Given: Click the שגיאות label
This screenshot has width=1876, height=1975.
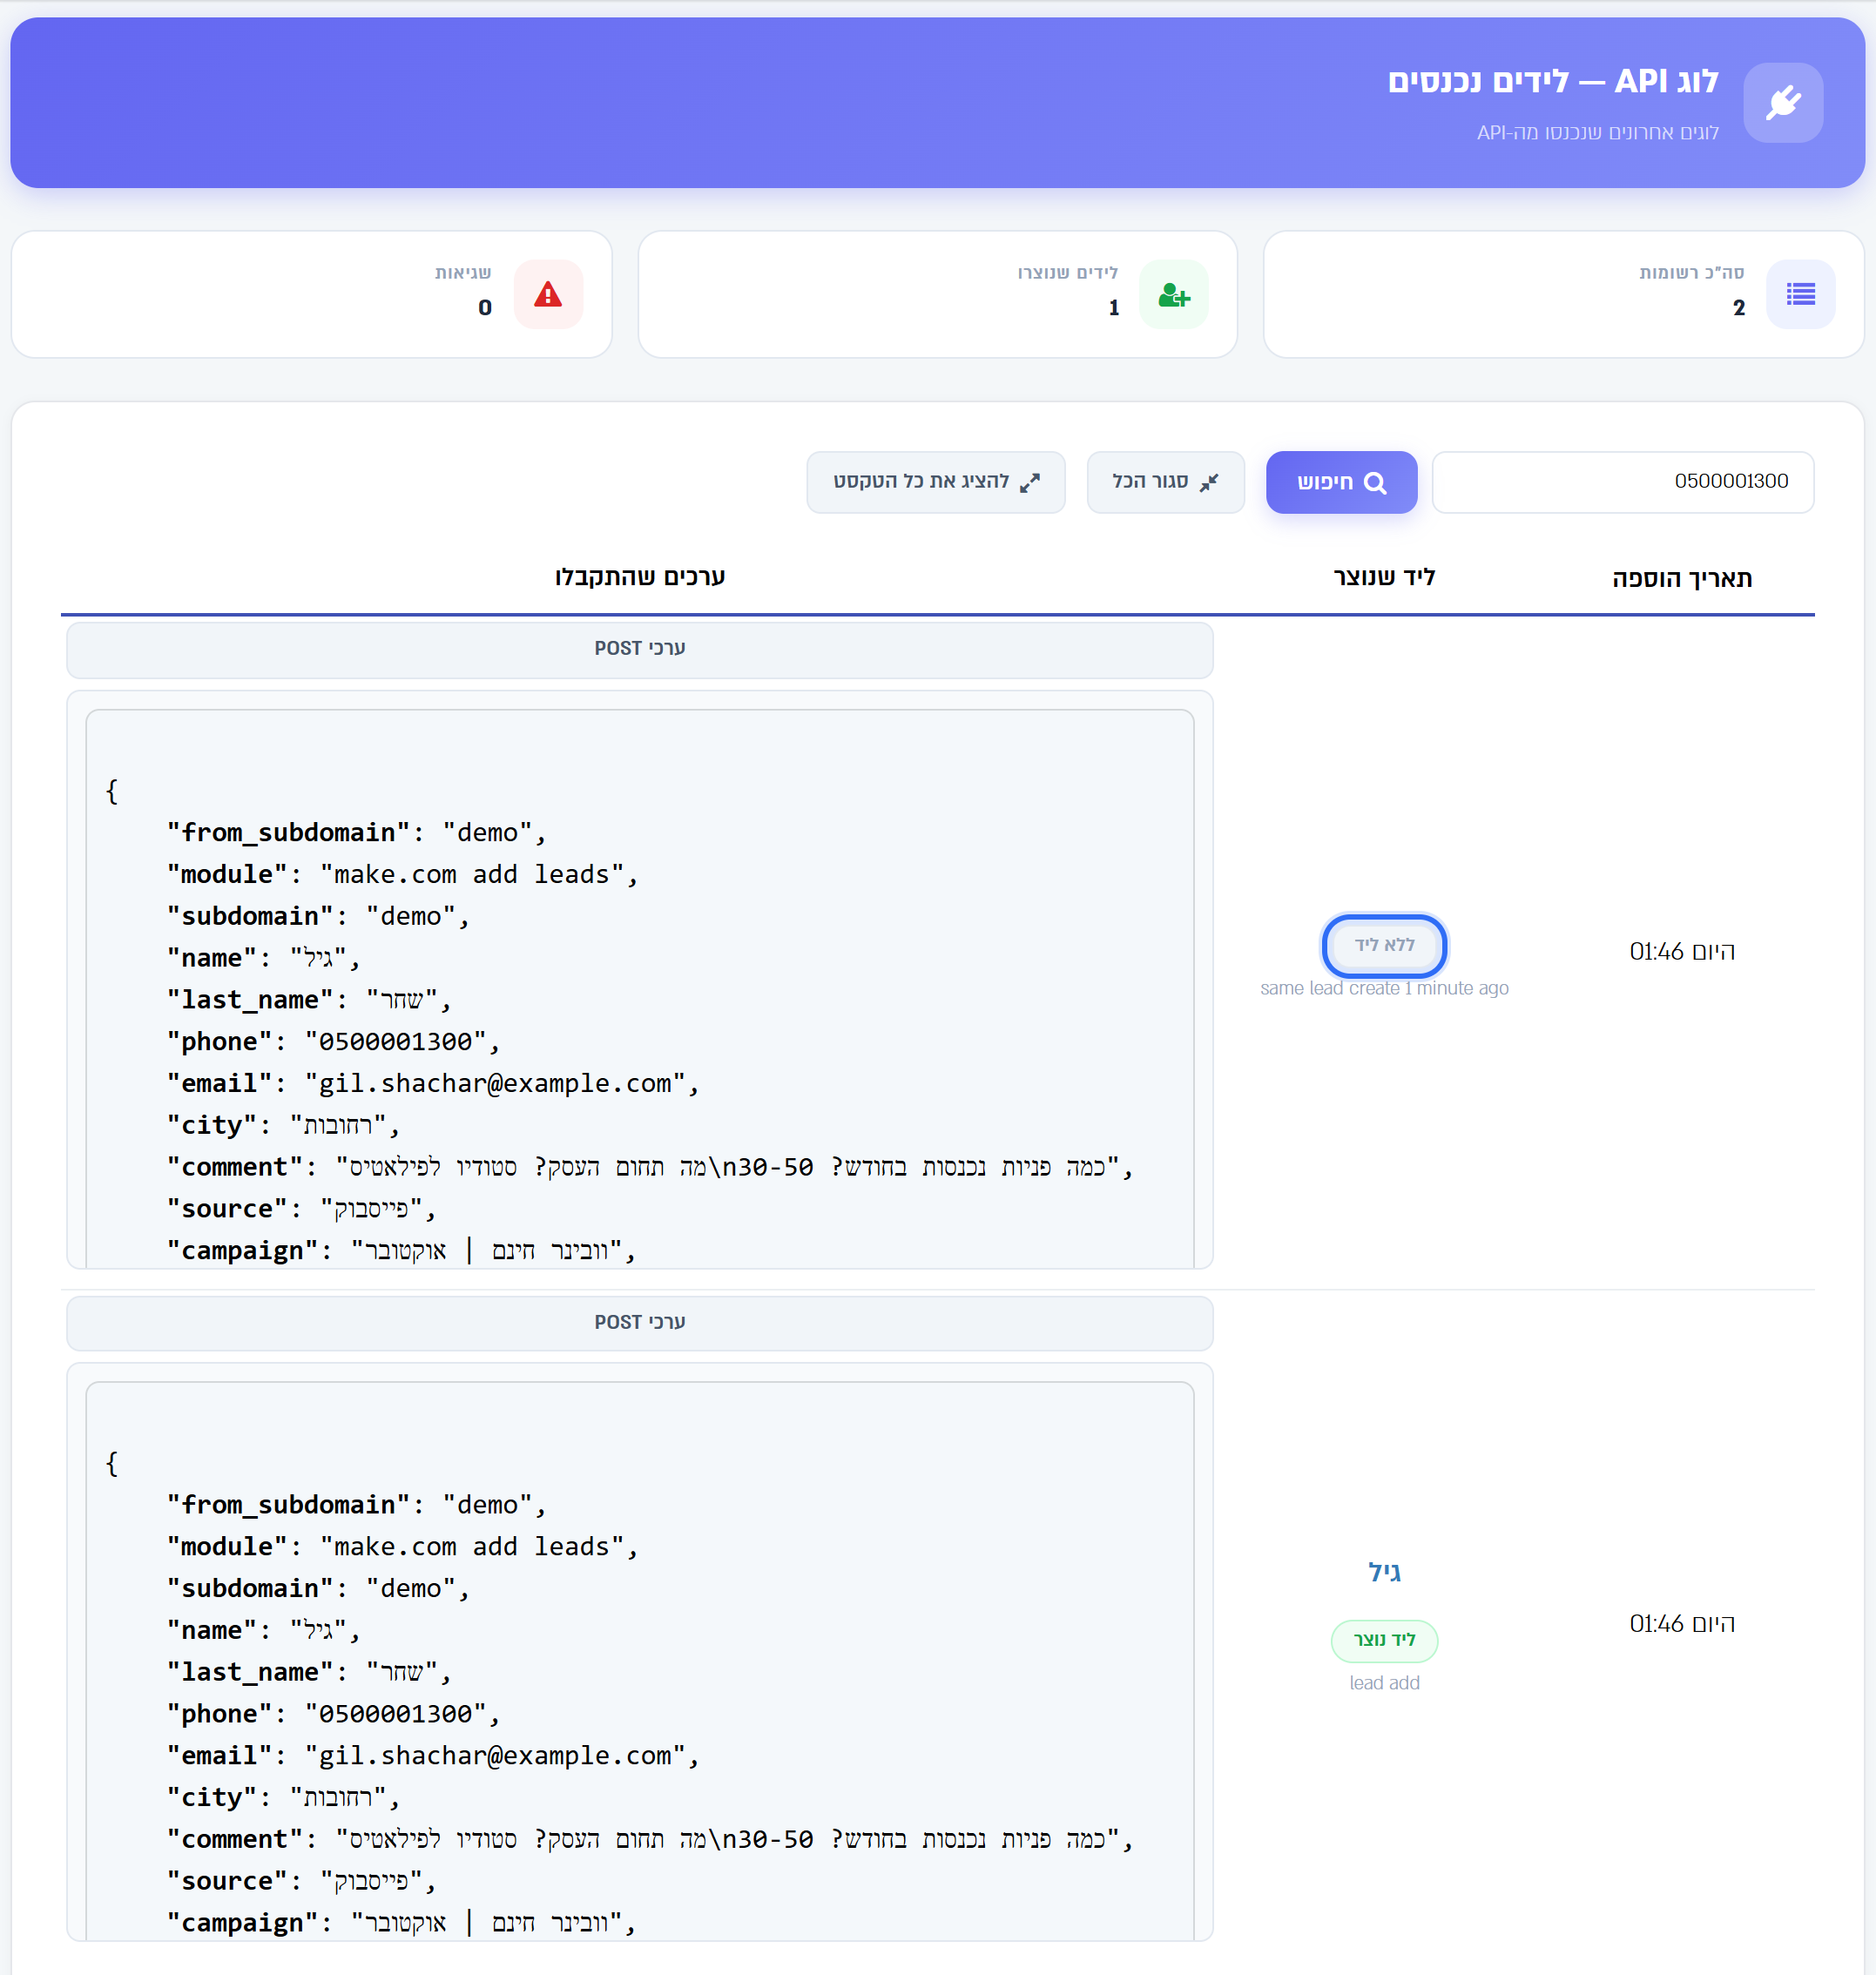Looking at the screenshot, I should [x=463, y=273].
